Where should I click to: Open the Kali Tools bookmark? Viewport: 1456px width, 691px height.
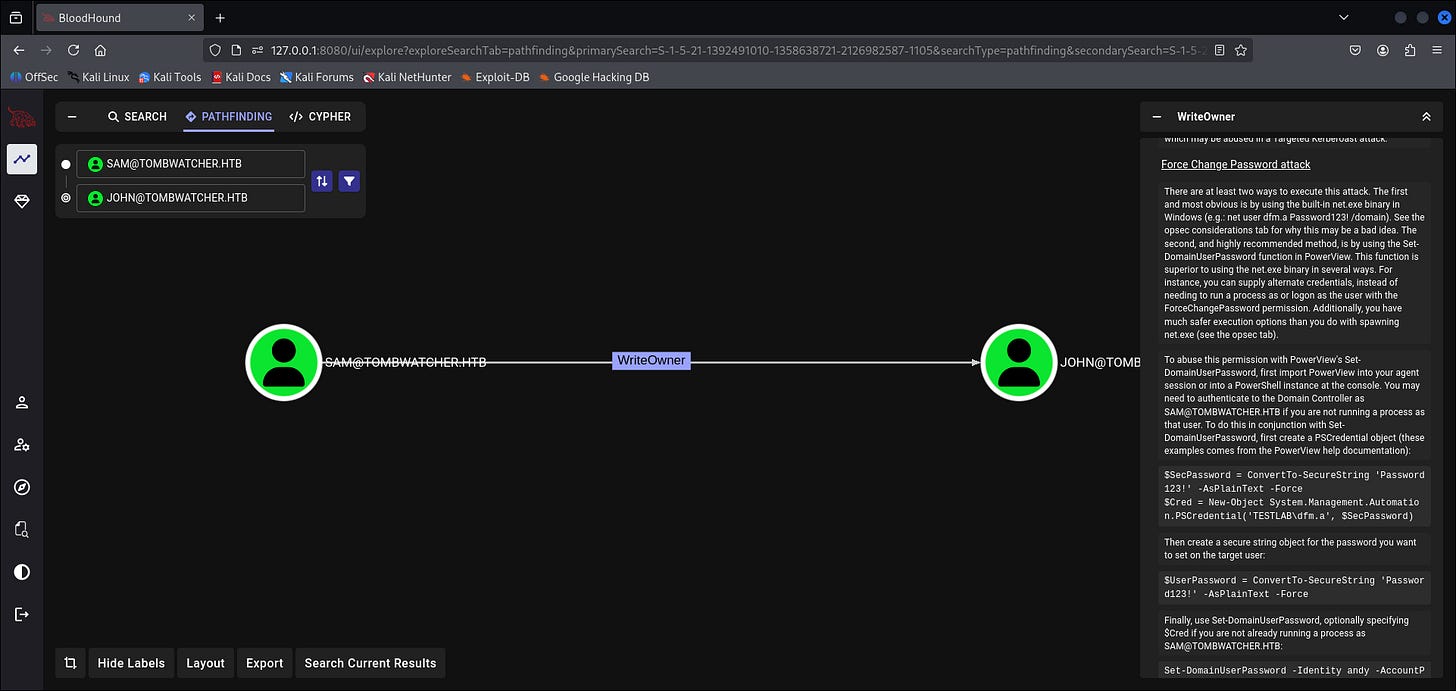(x=170, y=77)
